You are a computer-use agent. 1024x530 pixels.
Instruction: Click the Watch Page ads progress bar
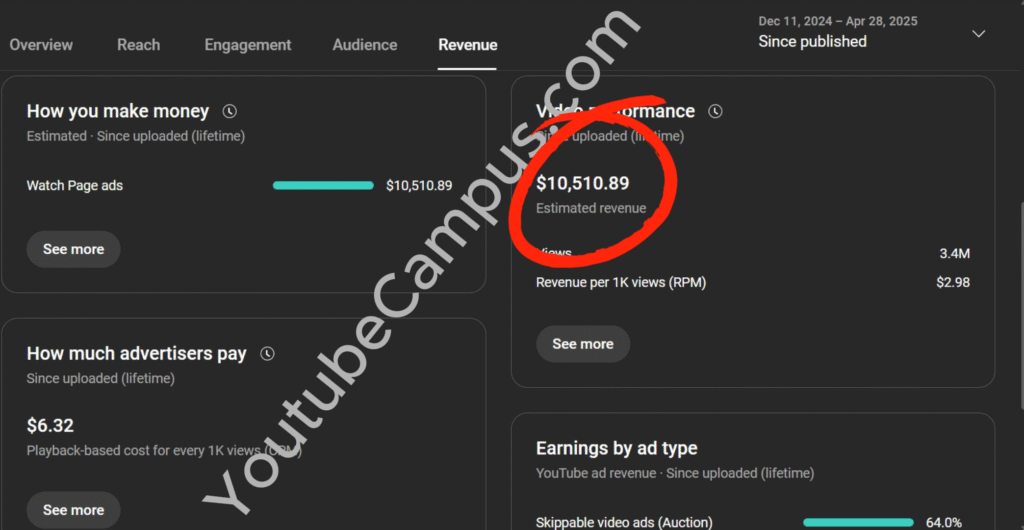pos(323,185)
